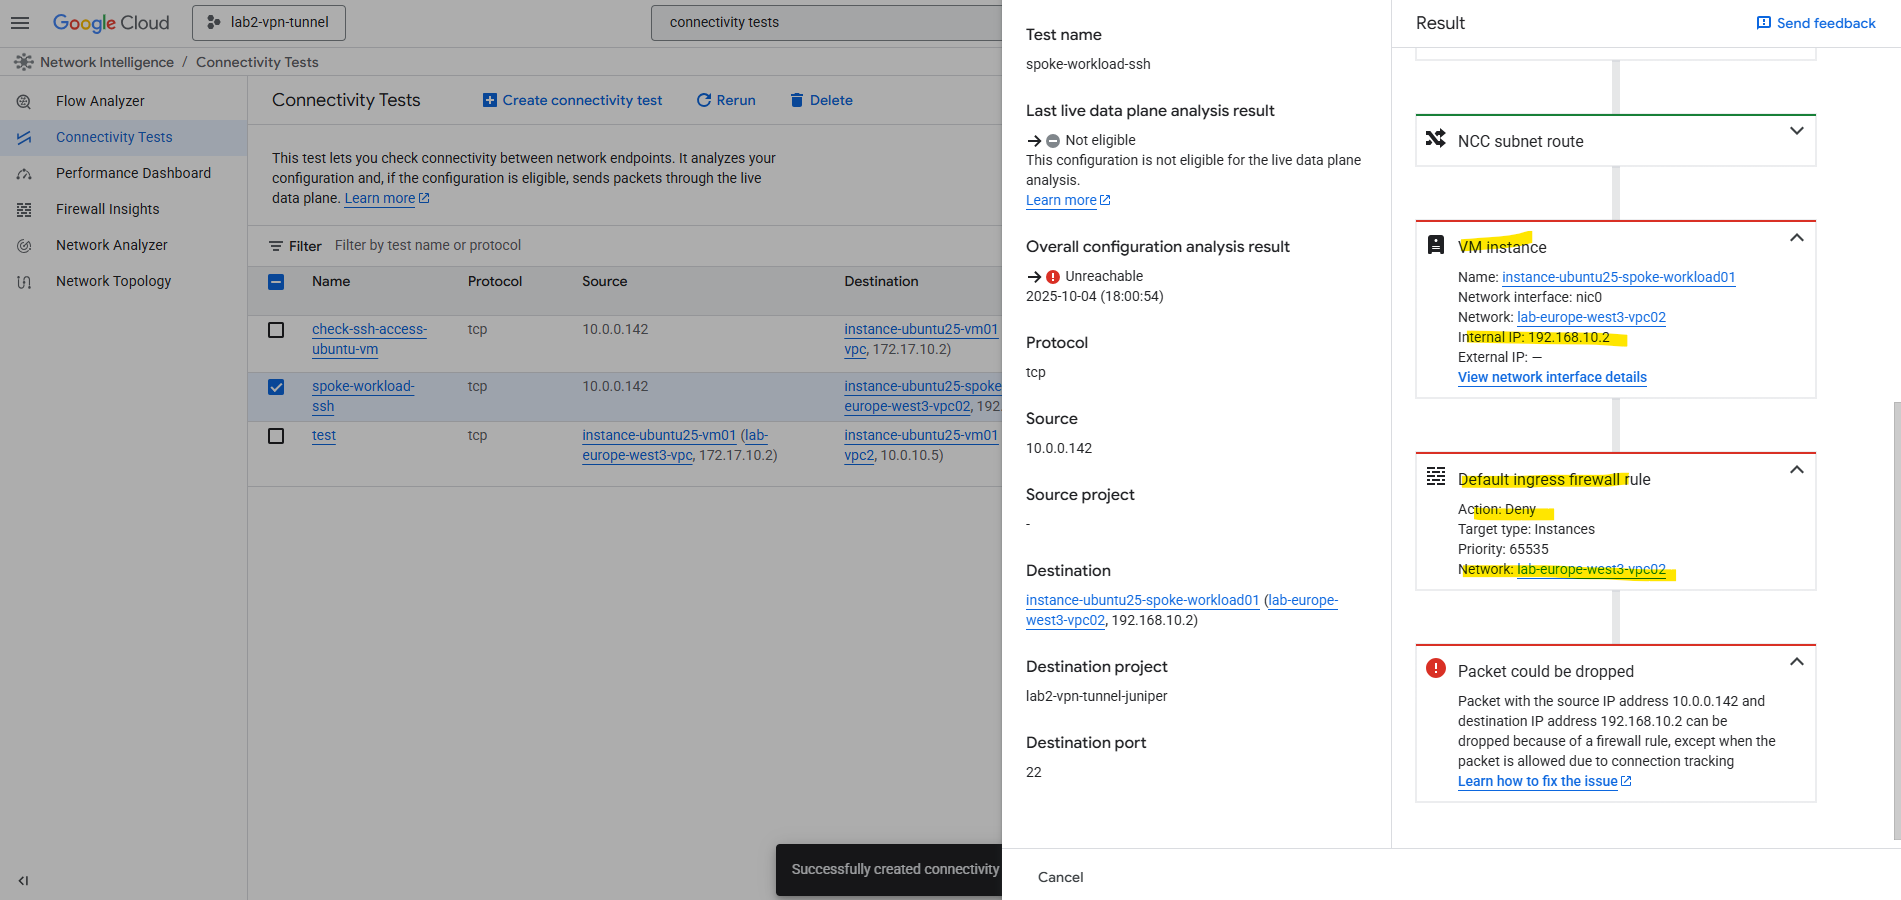Click the Not eligible grey status icon
This screenshot has width=1901, height=900.
tap(1053, 141)
